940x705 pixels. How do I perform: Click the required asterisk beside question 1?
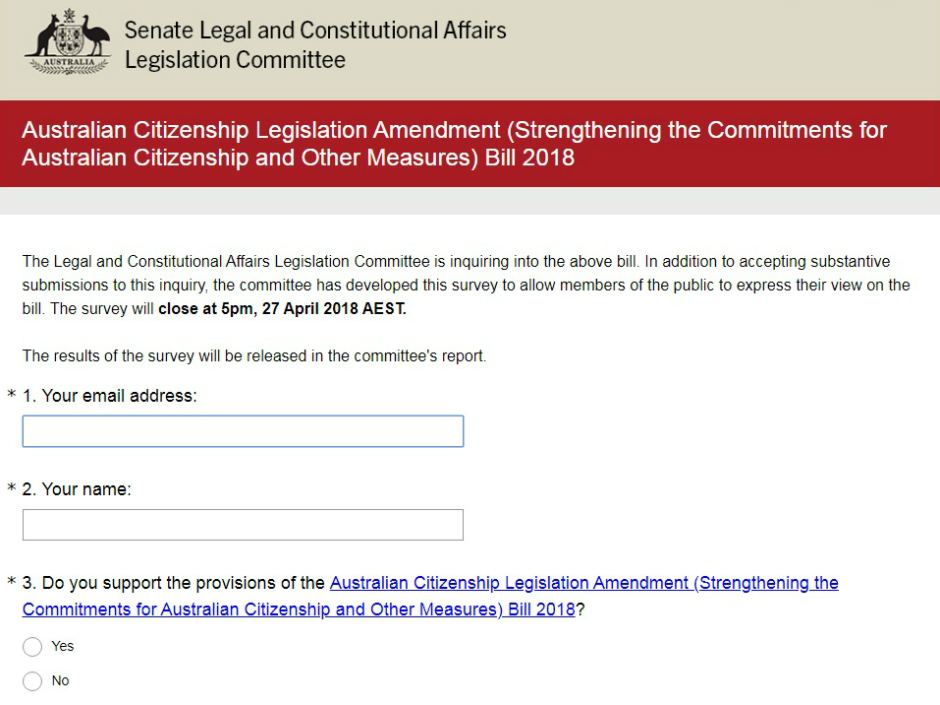(12, 397)
